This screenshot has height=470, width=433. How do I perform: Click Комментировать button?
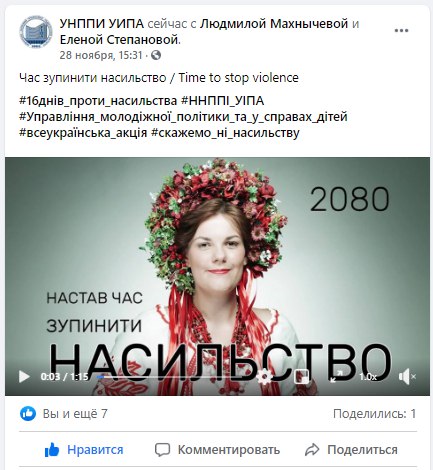(x=217, y=450)
